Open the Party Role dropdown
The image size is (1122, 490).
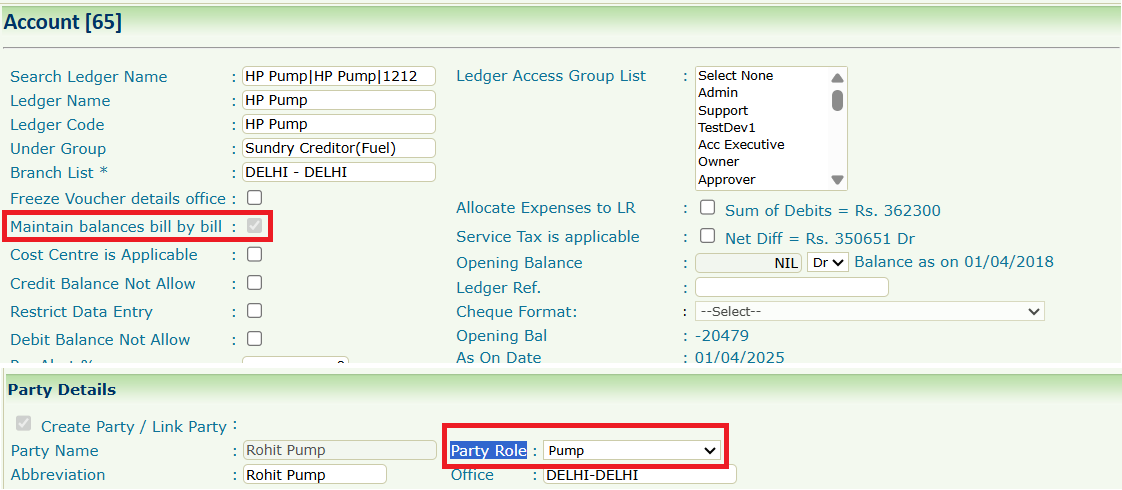(x=632, y=451)
